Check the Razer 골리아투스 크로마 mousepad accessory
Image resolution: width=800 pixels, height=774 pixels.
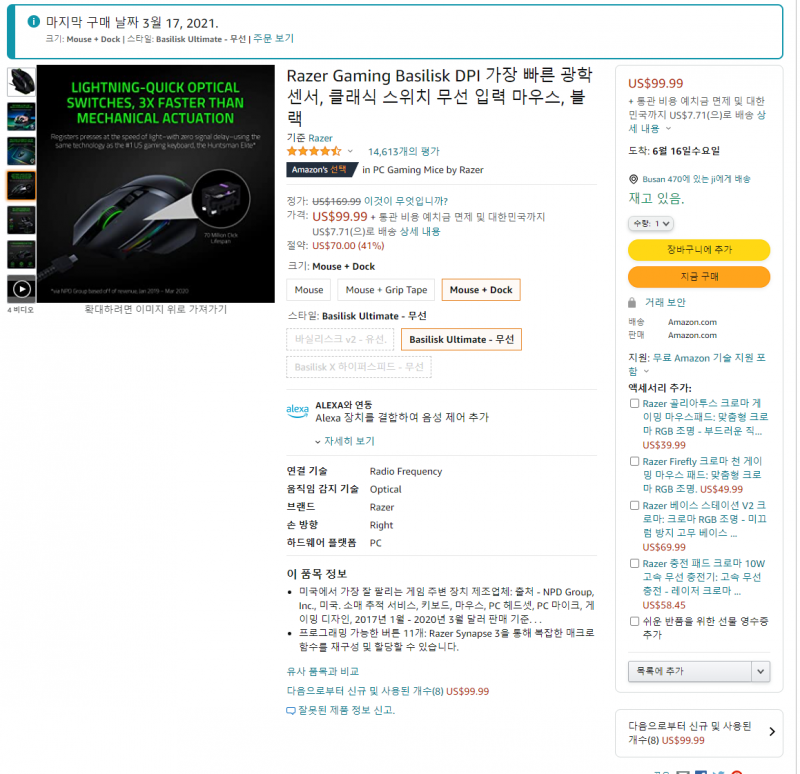pyautogui.click(x=634, y=404)
